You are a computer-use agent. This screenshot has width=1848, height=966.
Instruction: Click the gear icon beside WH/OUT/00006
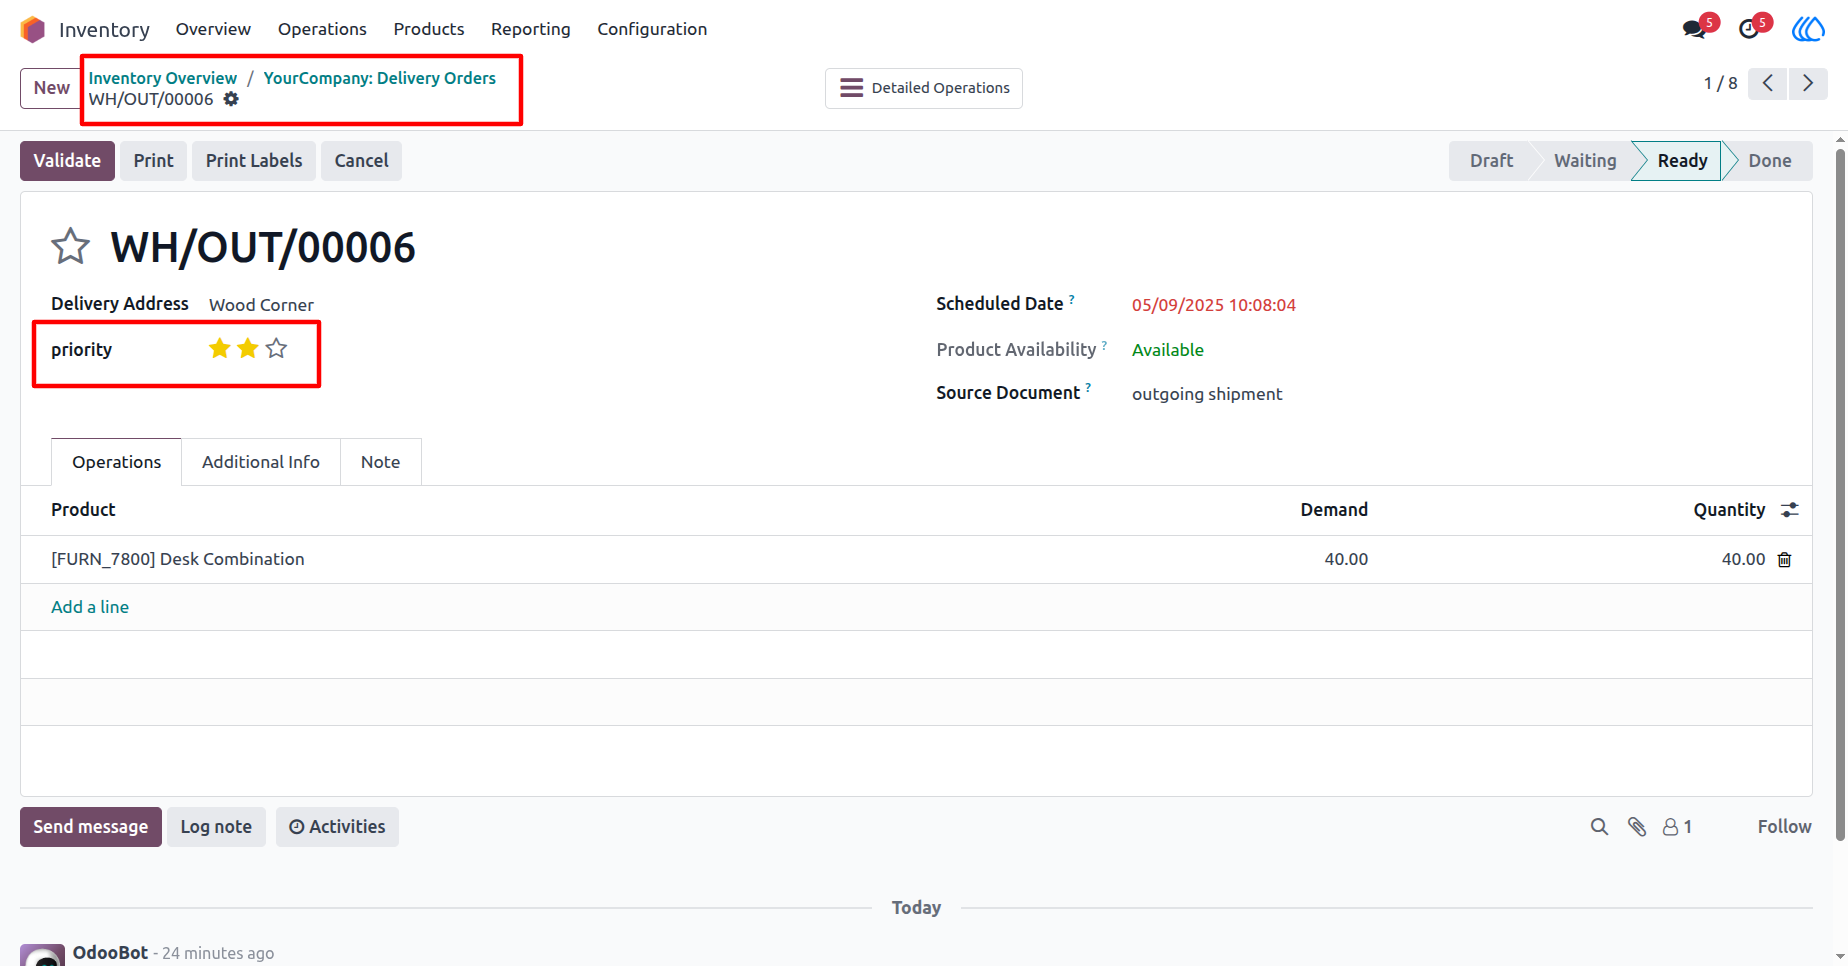(x=231, y=99)
